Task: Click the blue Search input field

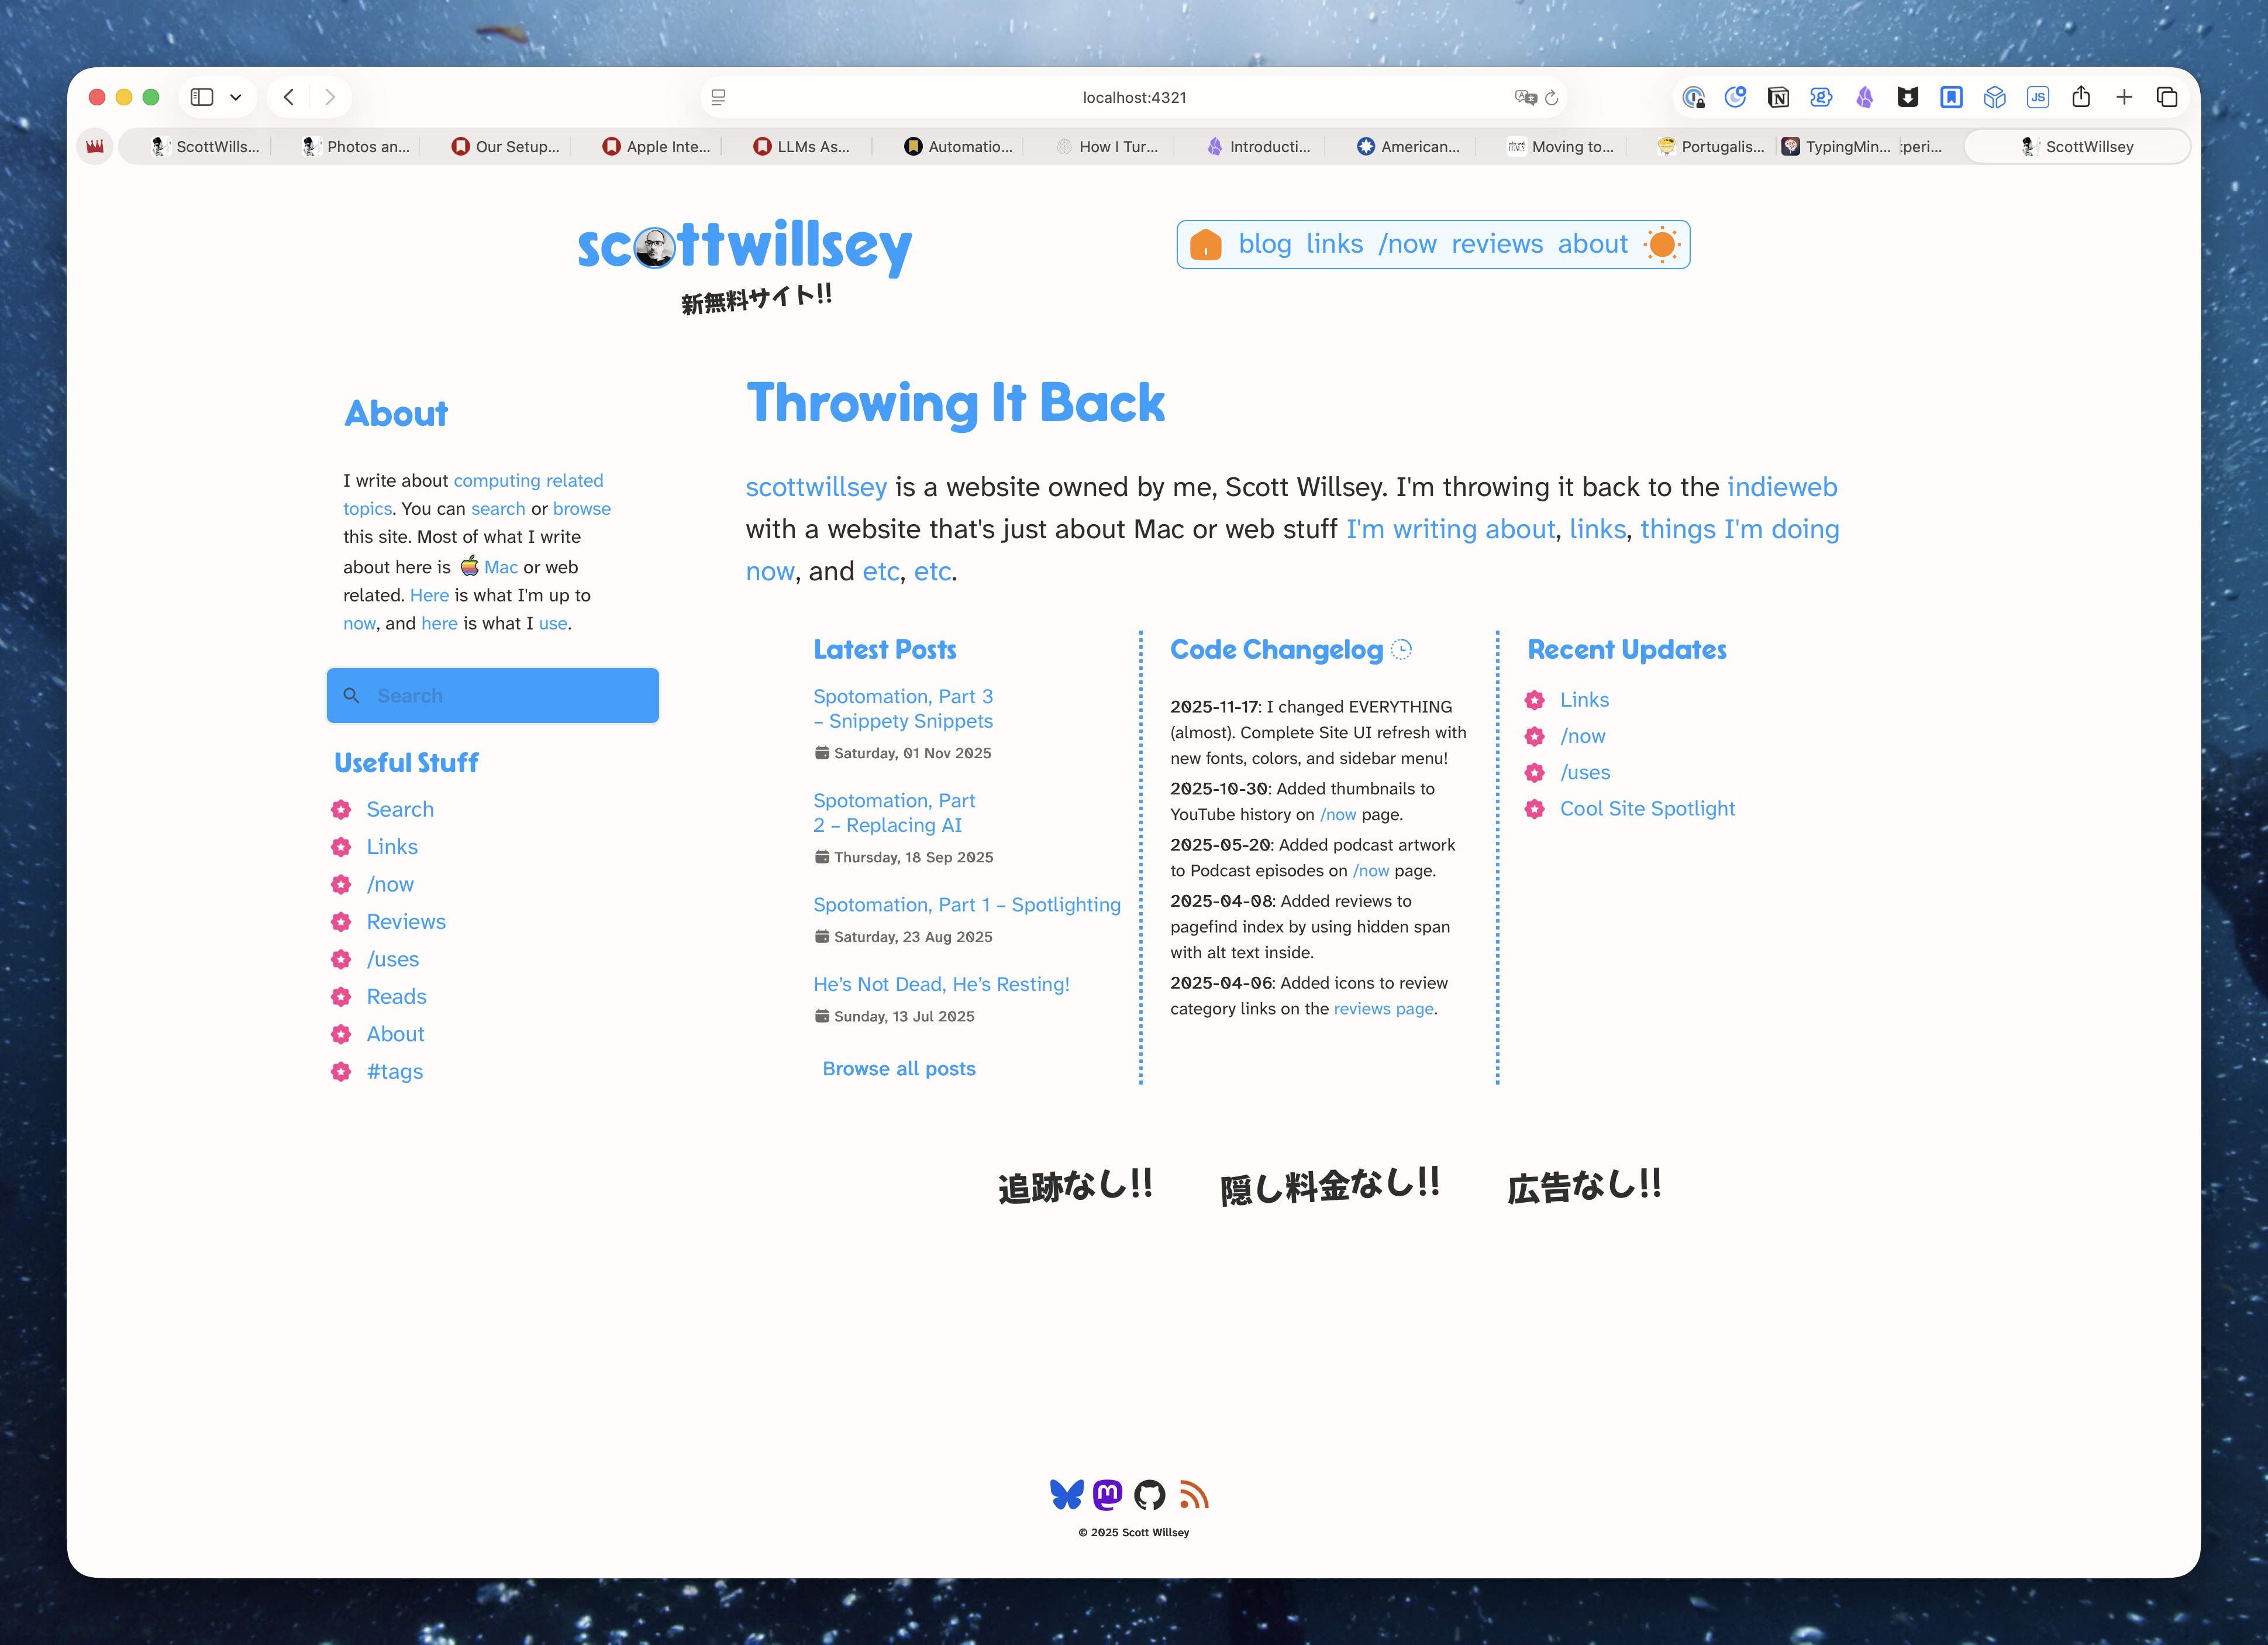Action: pyautogui.click(x=493, y=695)
